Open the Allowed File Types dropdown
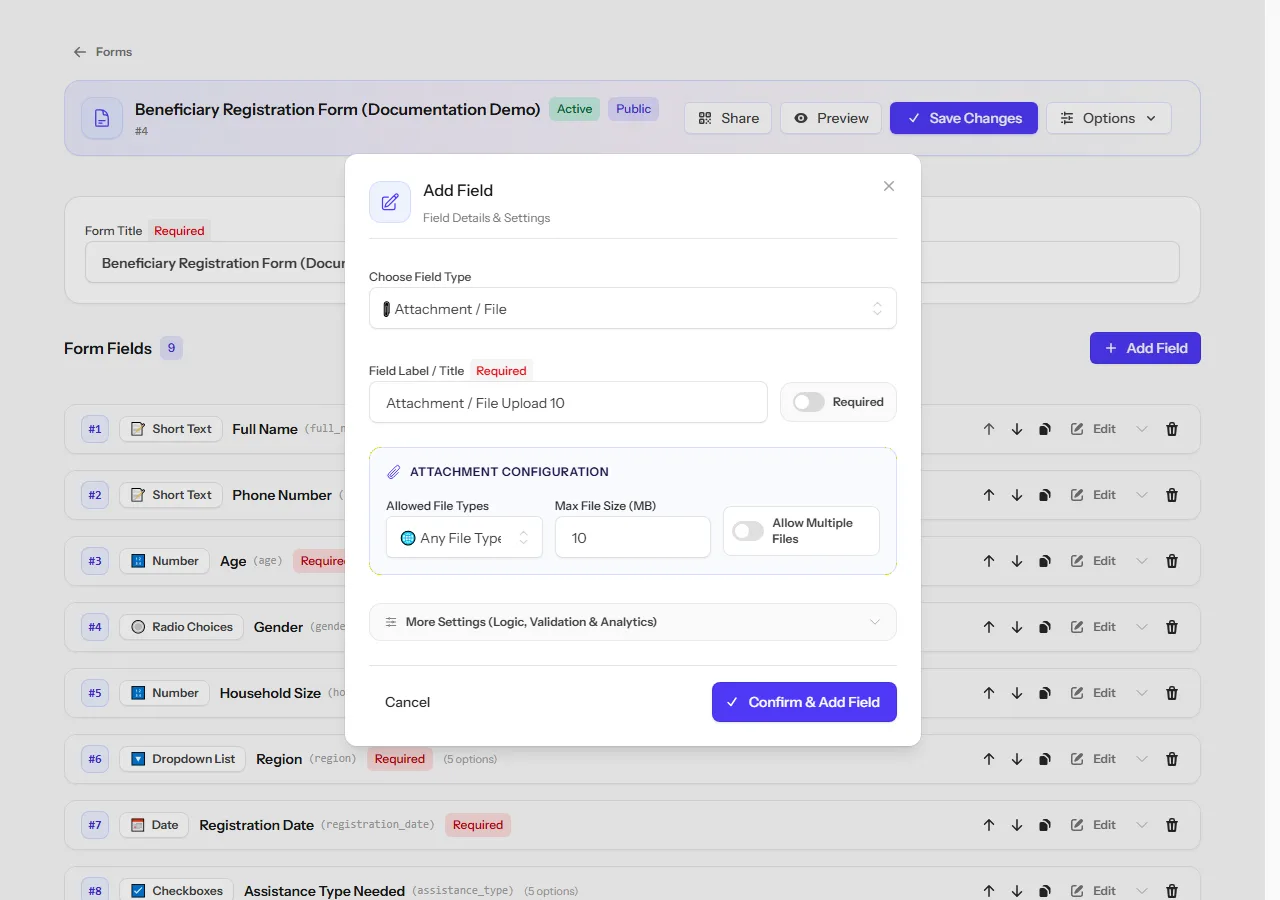The height and width of the screenshot is (900, 1280). coord(464,538)
